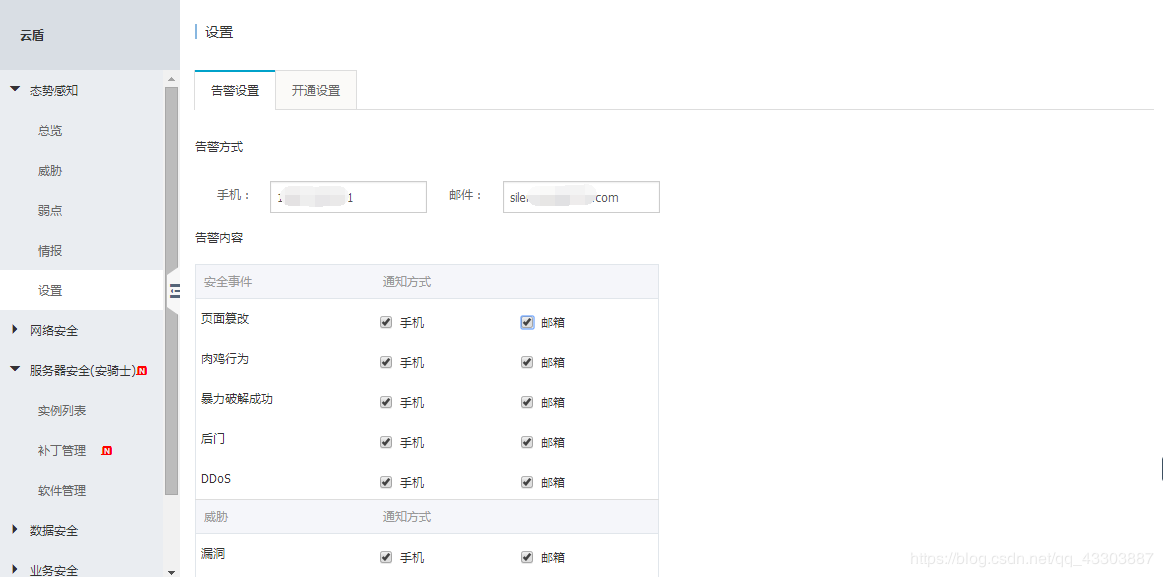Image resolution: width=1163 pixels, height=577 pixels.
Task: Toggle 邮箱 checkbox for 后门
Action: pyautogui.click(x=527, y=442)
